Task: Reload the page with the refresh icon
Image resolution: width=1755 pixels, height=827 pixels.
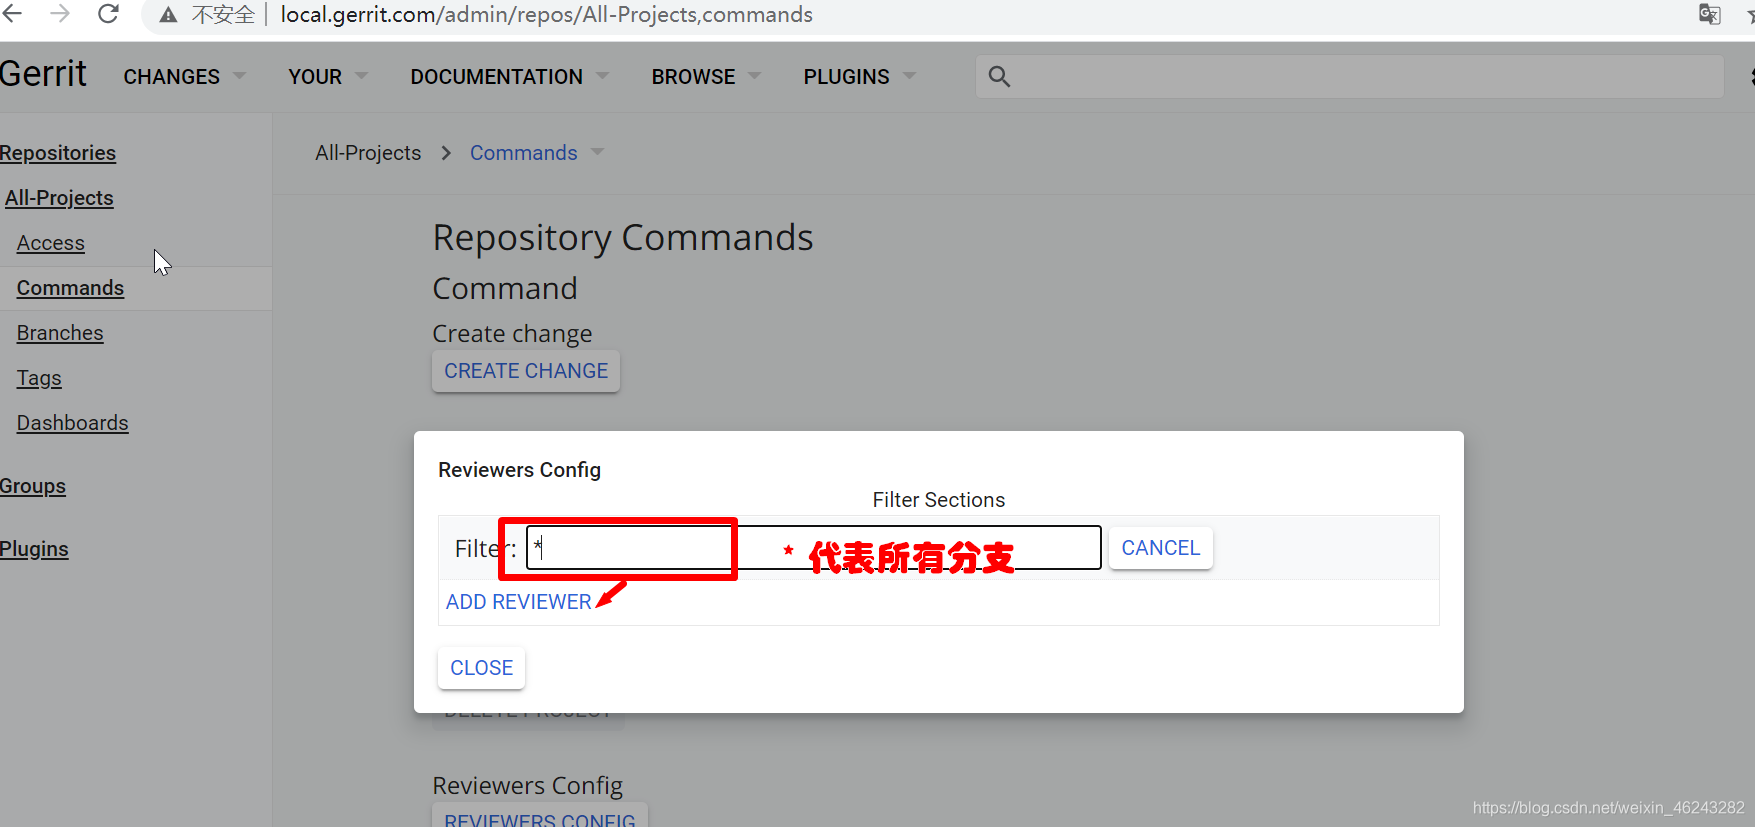Action: 108,14
